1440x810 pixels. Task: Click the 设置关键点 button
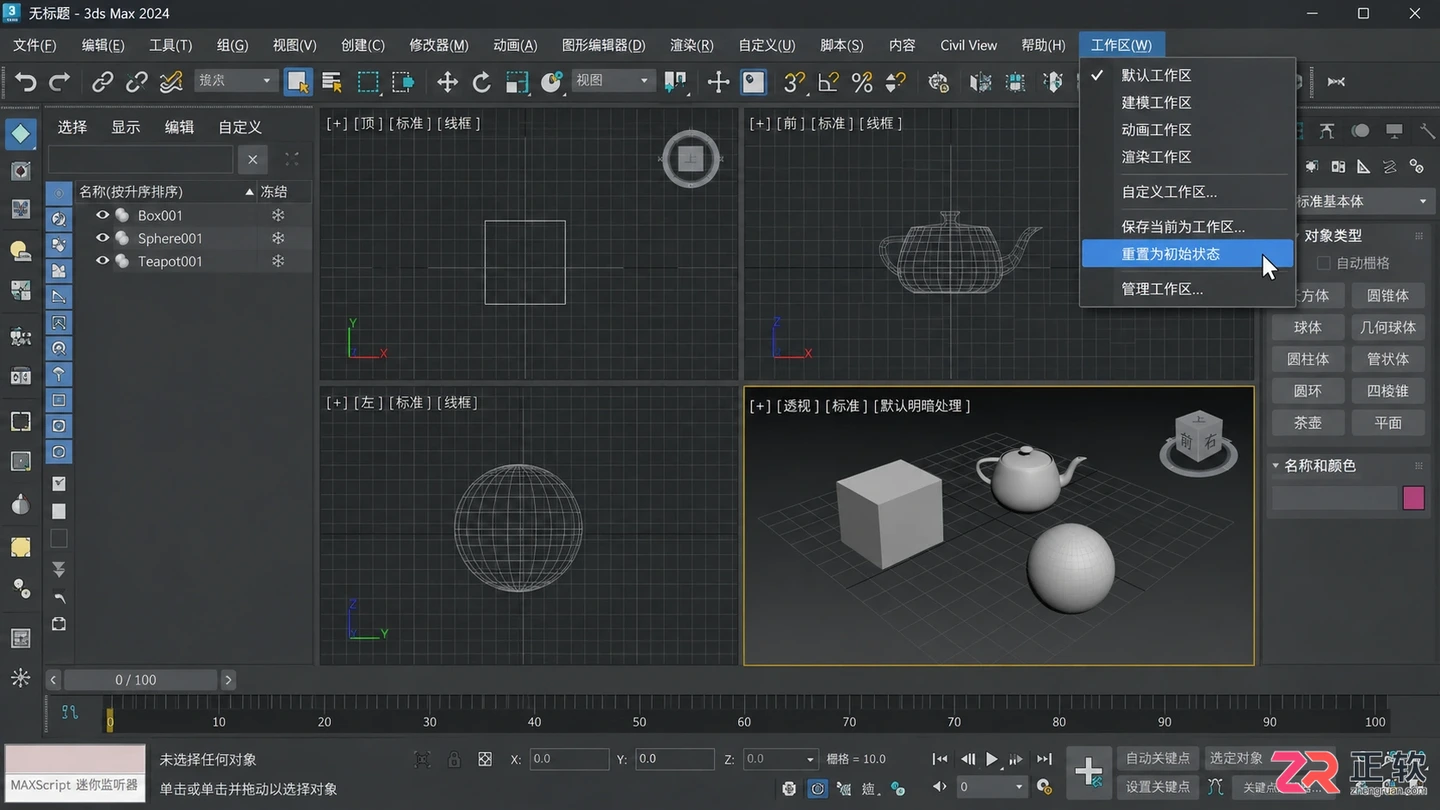(1158, 787)
